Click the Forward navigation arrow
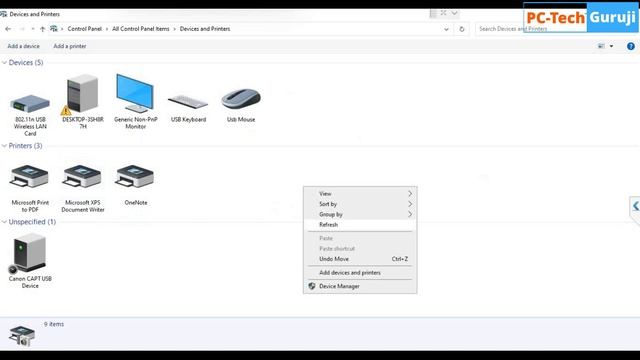The image size is (640, 360). pyautogui.click(x=22, y=29)
